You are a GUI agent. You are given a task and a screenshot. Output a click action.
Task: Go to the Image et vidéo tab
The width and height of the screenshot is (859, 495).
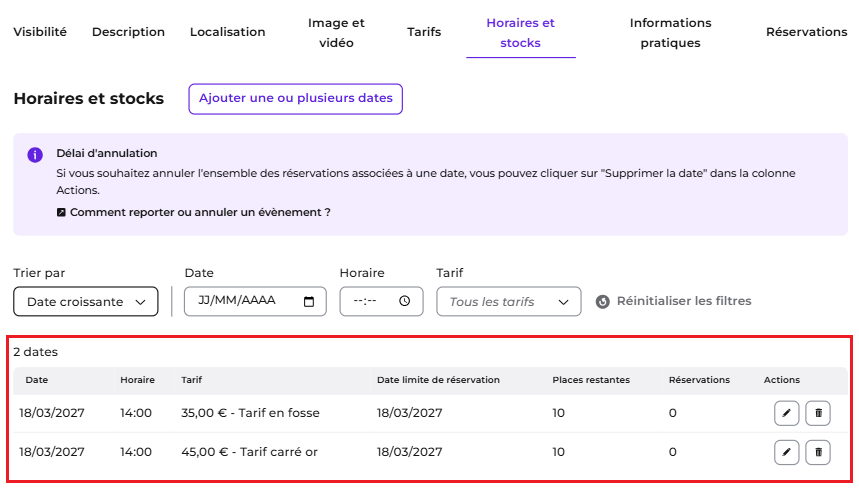tap(336, 33)
